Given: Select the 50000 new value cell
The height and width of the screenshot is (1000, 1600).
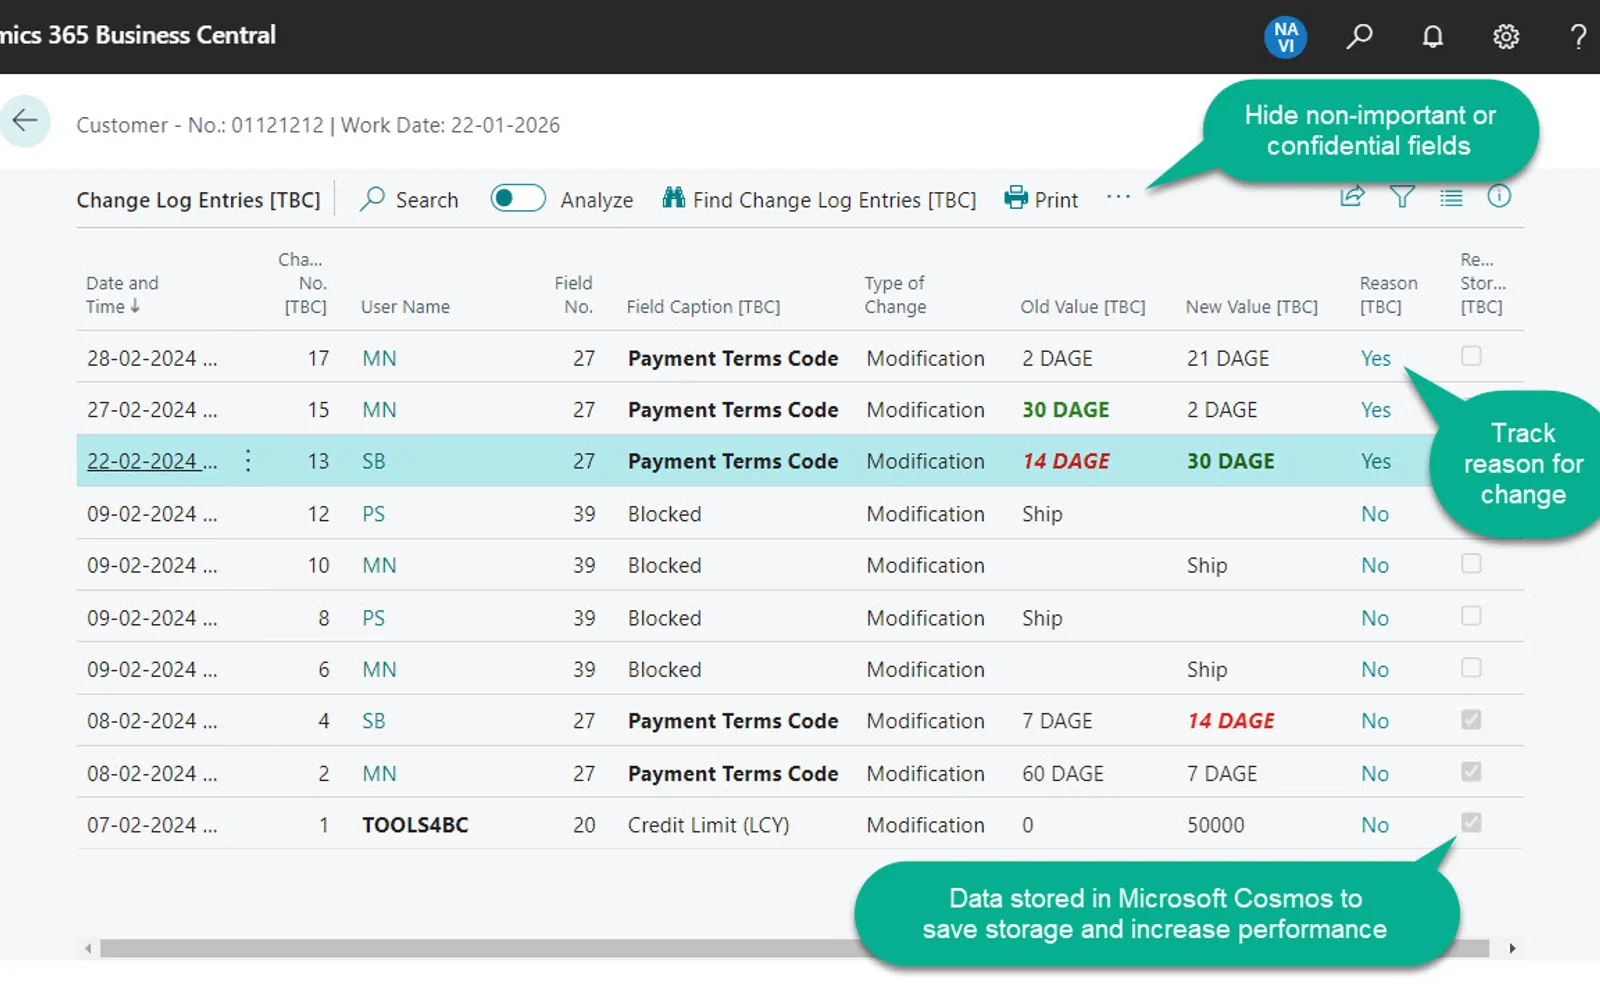Looking at the screenshot, I should pos(1215,825).
